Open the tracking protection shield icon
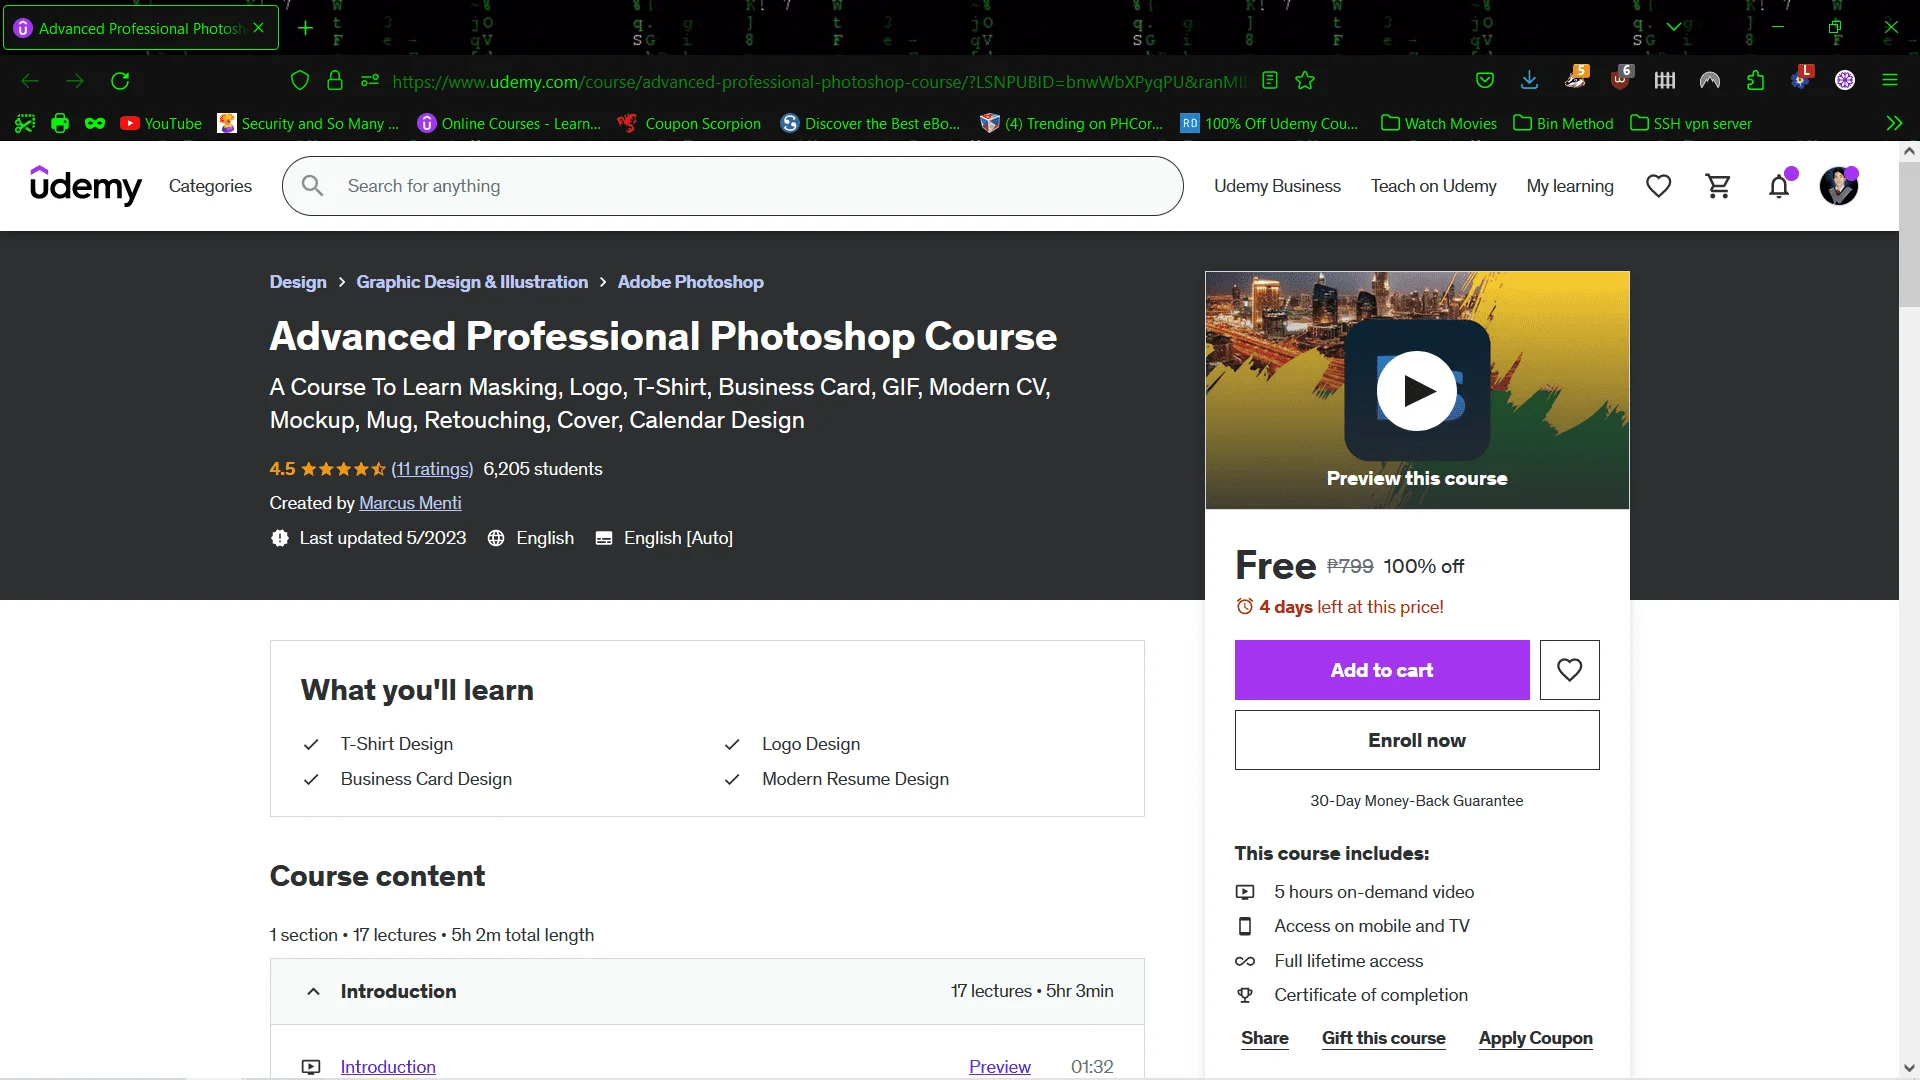The height and width of the screenshot is (1080, 1920). click(300, 81)
